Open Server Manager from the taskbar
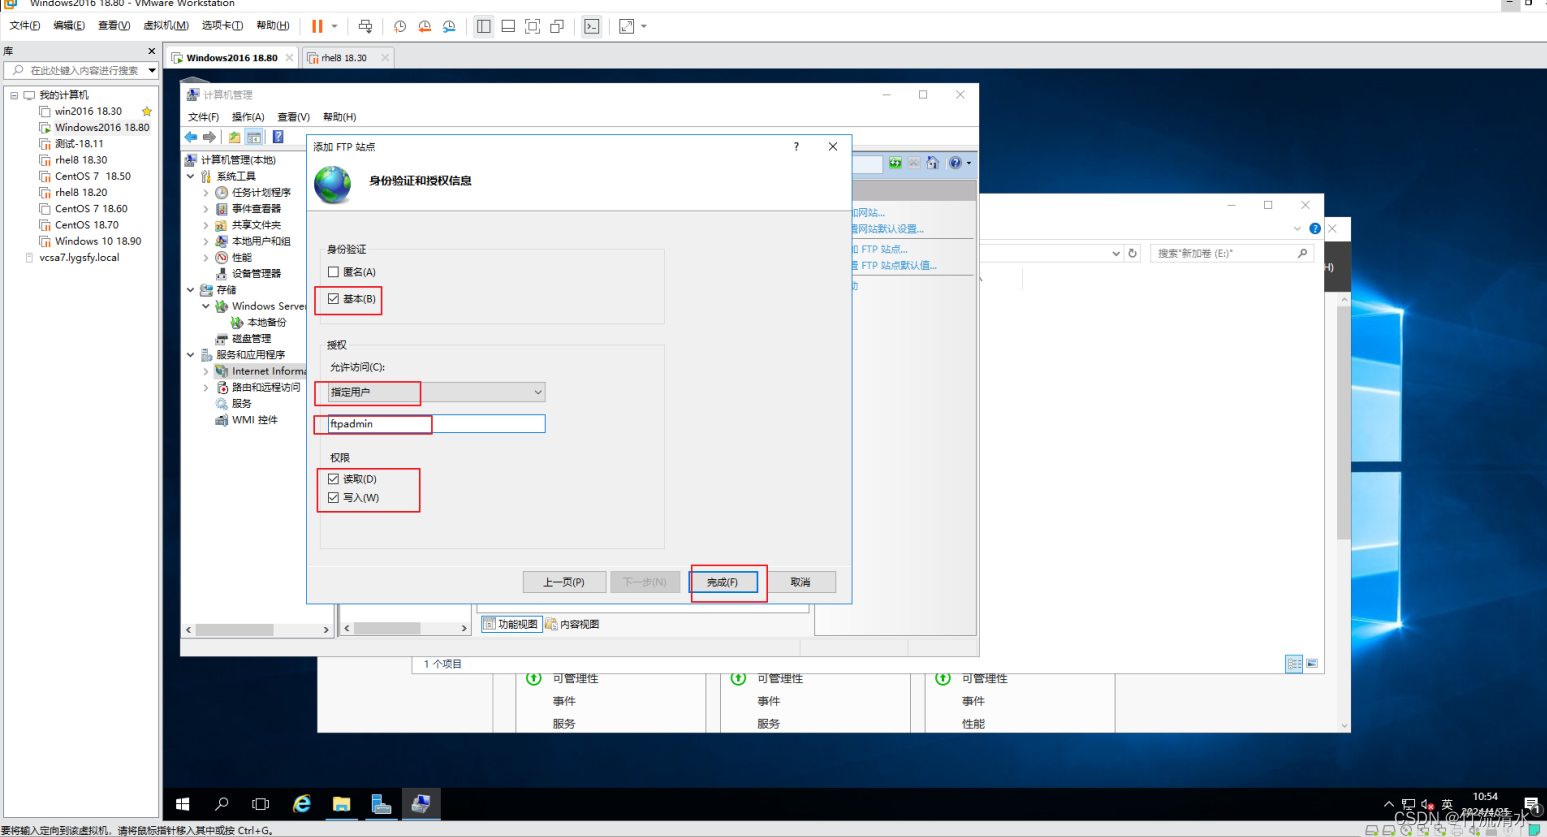The image size is (1547, 837). (381, 804)
